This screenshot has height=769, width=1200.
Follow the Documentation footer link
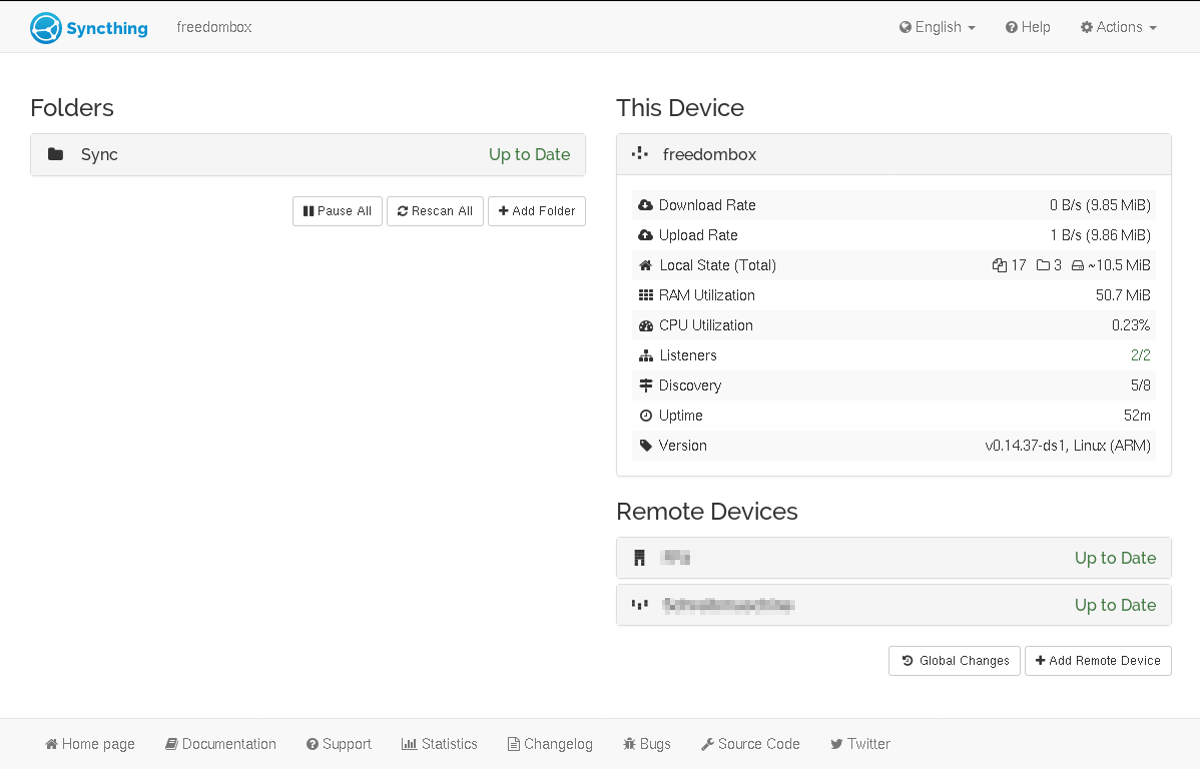tap(221, 744)
